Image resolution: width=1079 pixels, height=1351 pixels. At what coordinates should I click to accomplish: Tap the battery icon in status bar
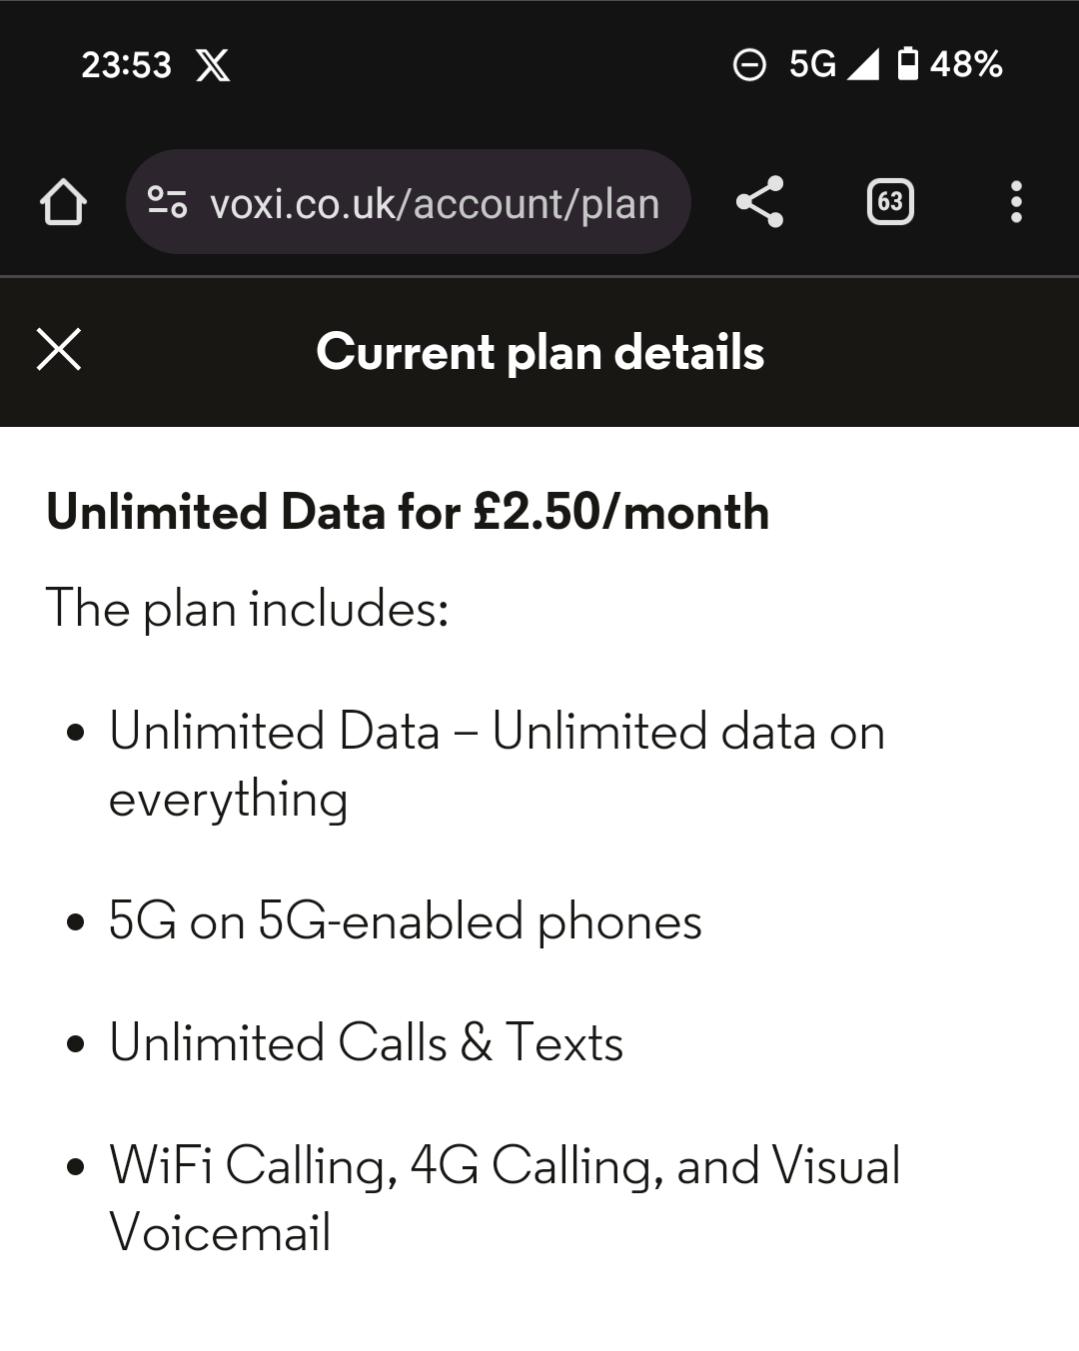[x=908, y=64]
